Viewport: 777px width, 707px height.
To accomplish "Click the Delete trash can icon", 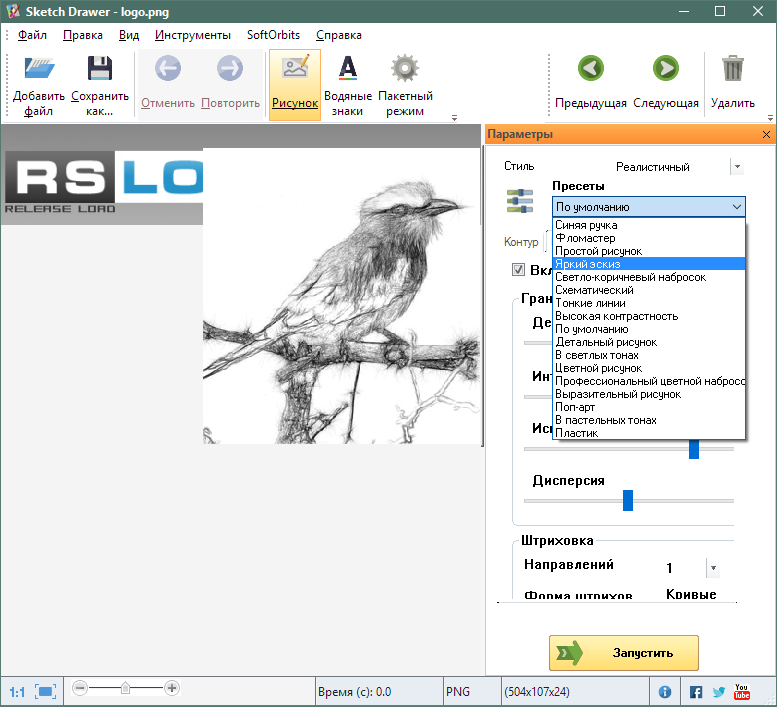I will tap(732, 69).
